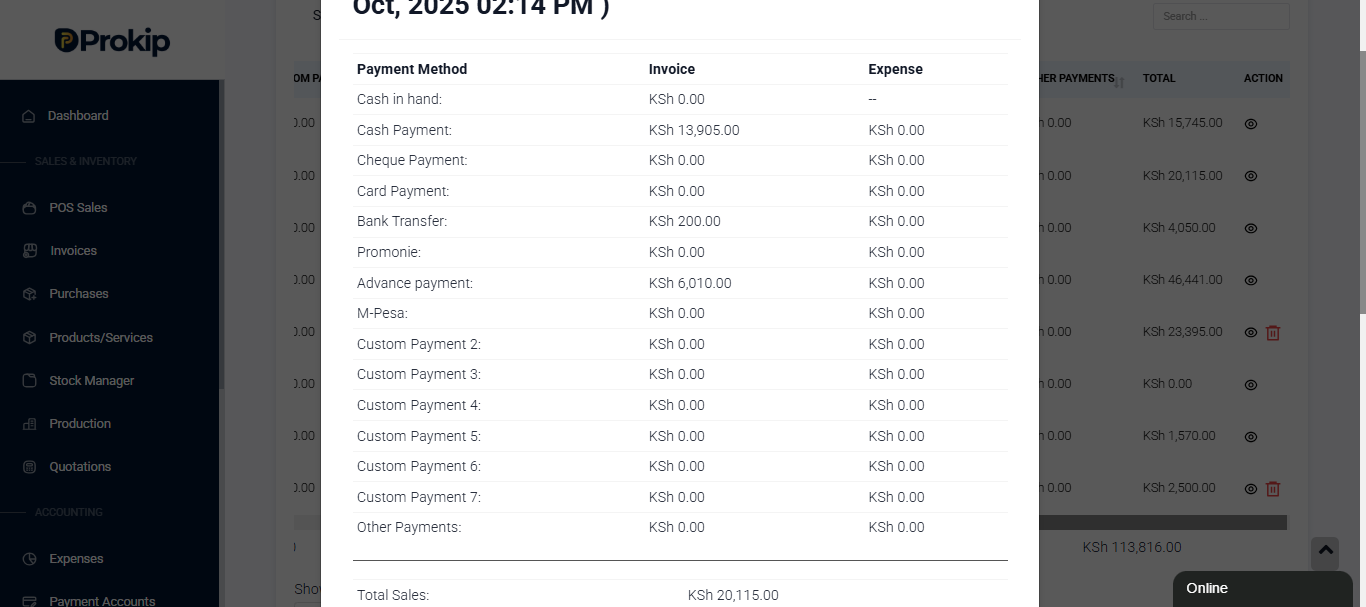Click the table Search input field
This screenshot has height=607, width=1366.
[x=1221, y=16]
